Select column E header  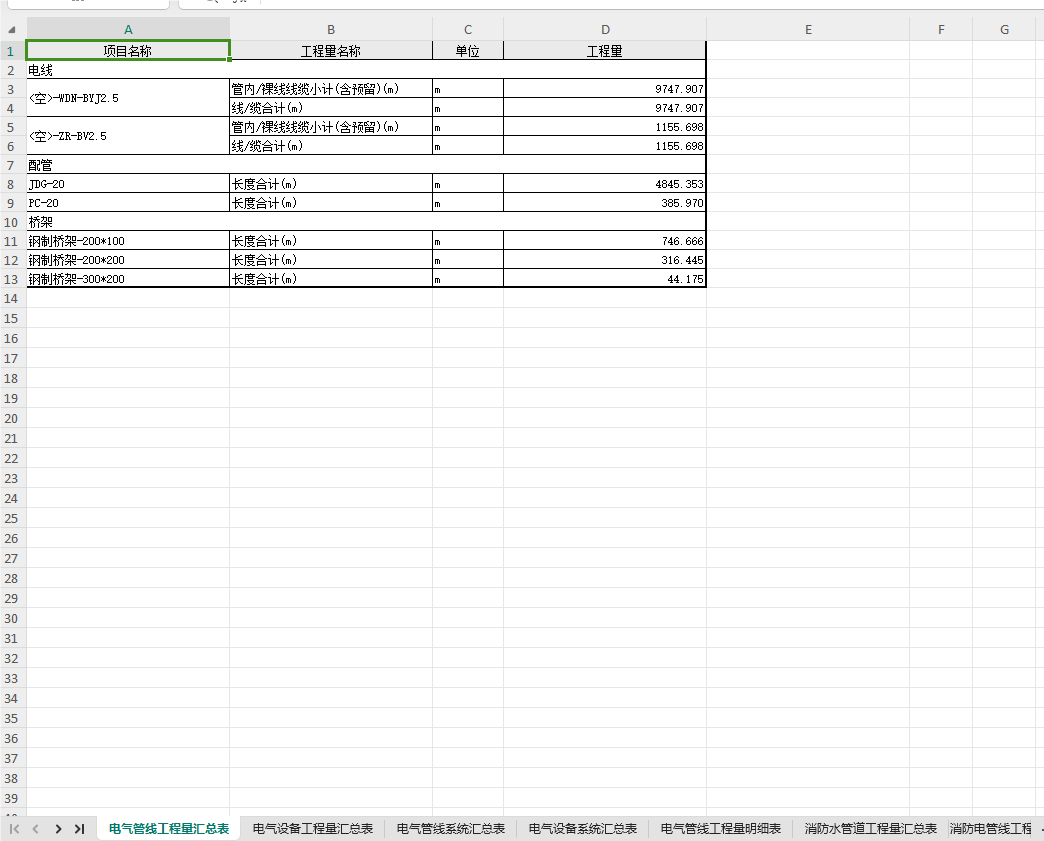[808, 29]
